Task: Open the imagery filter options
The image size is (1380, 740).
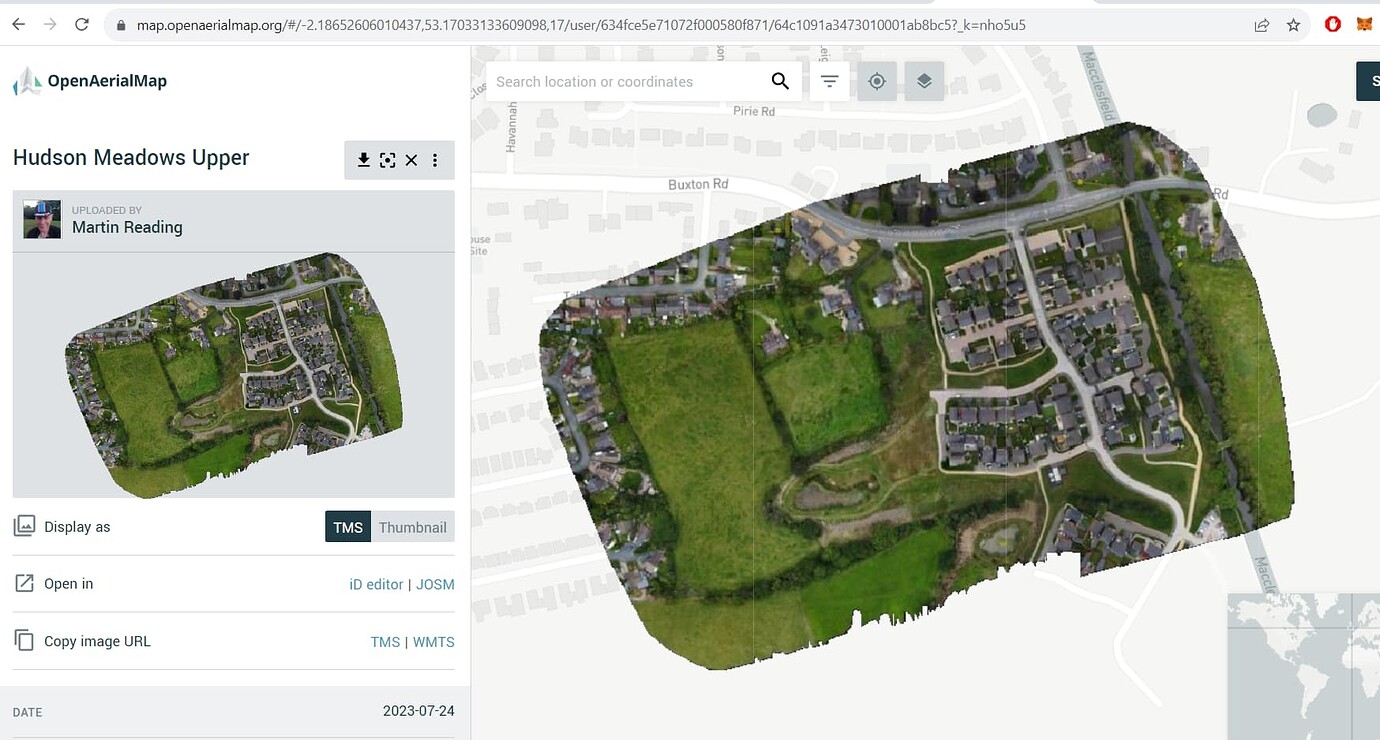Action: 830,81
